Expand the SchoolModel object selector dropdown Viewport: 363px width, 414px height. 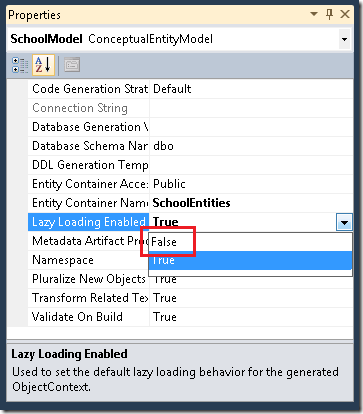click(344, 39)
